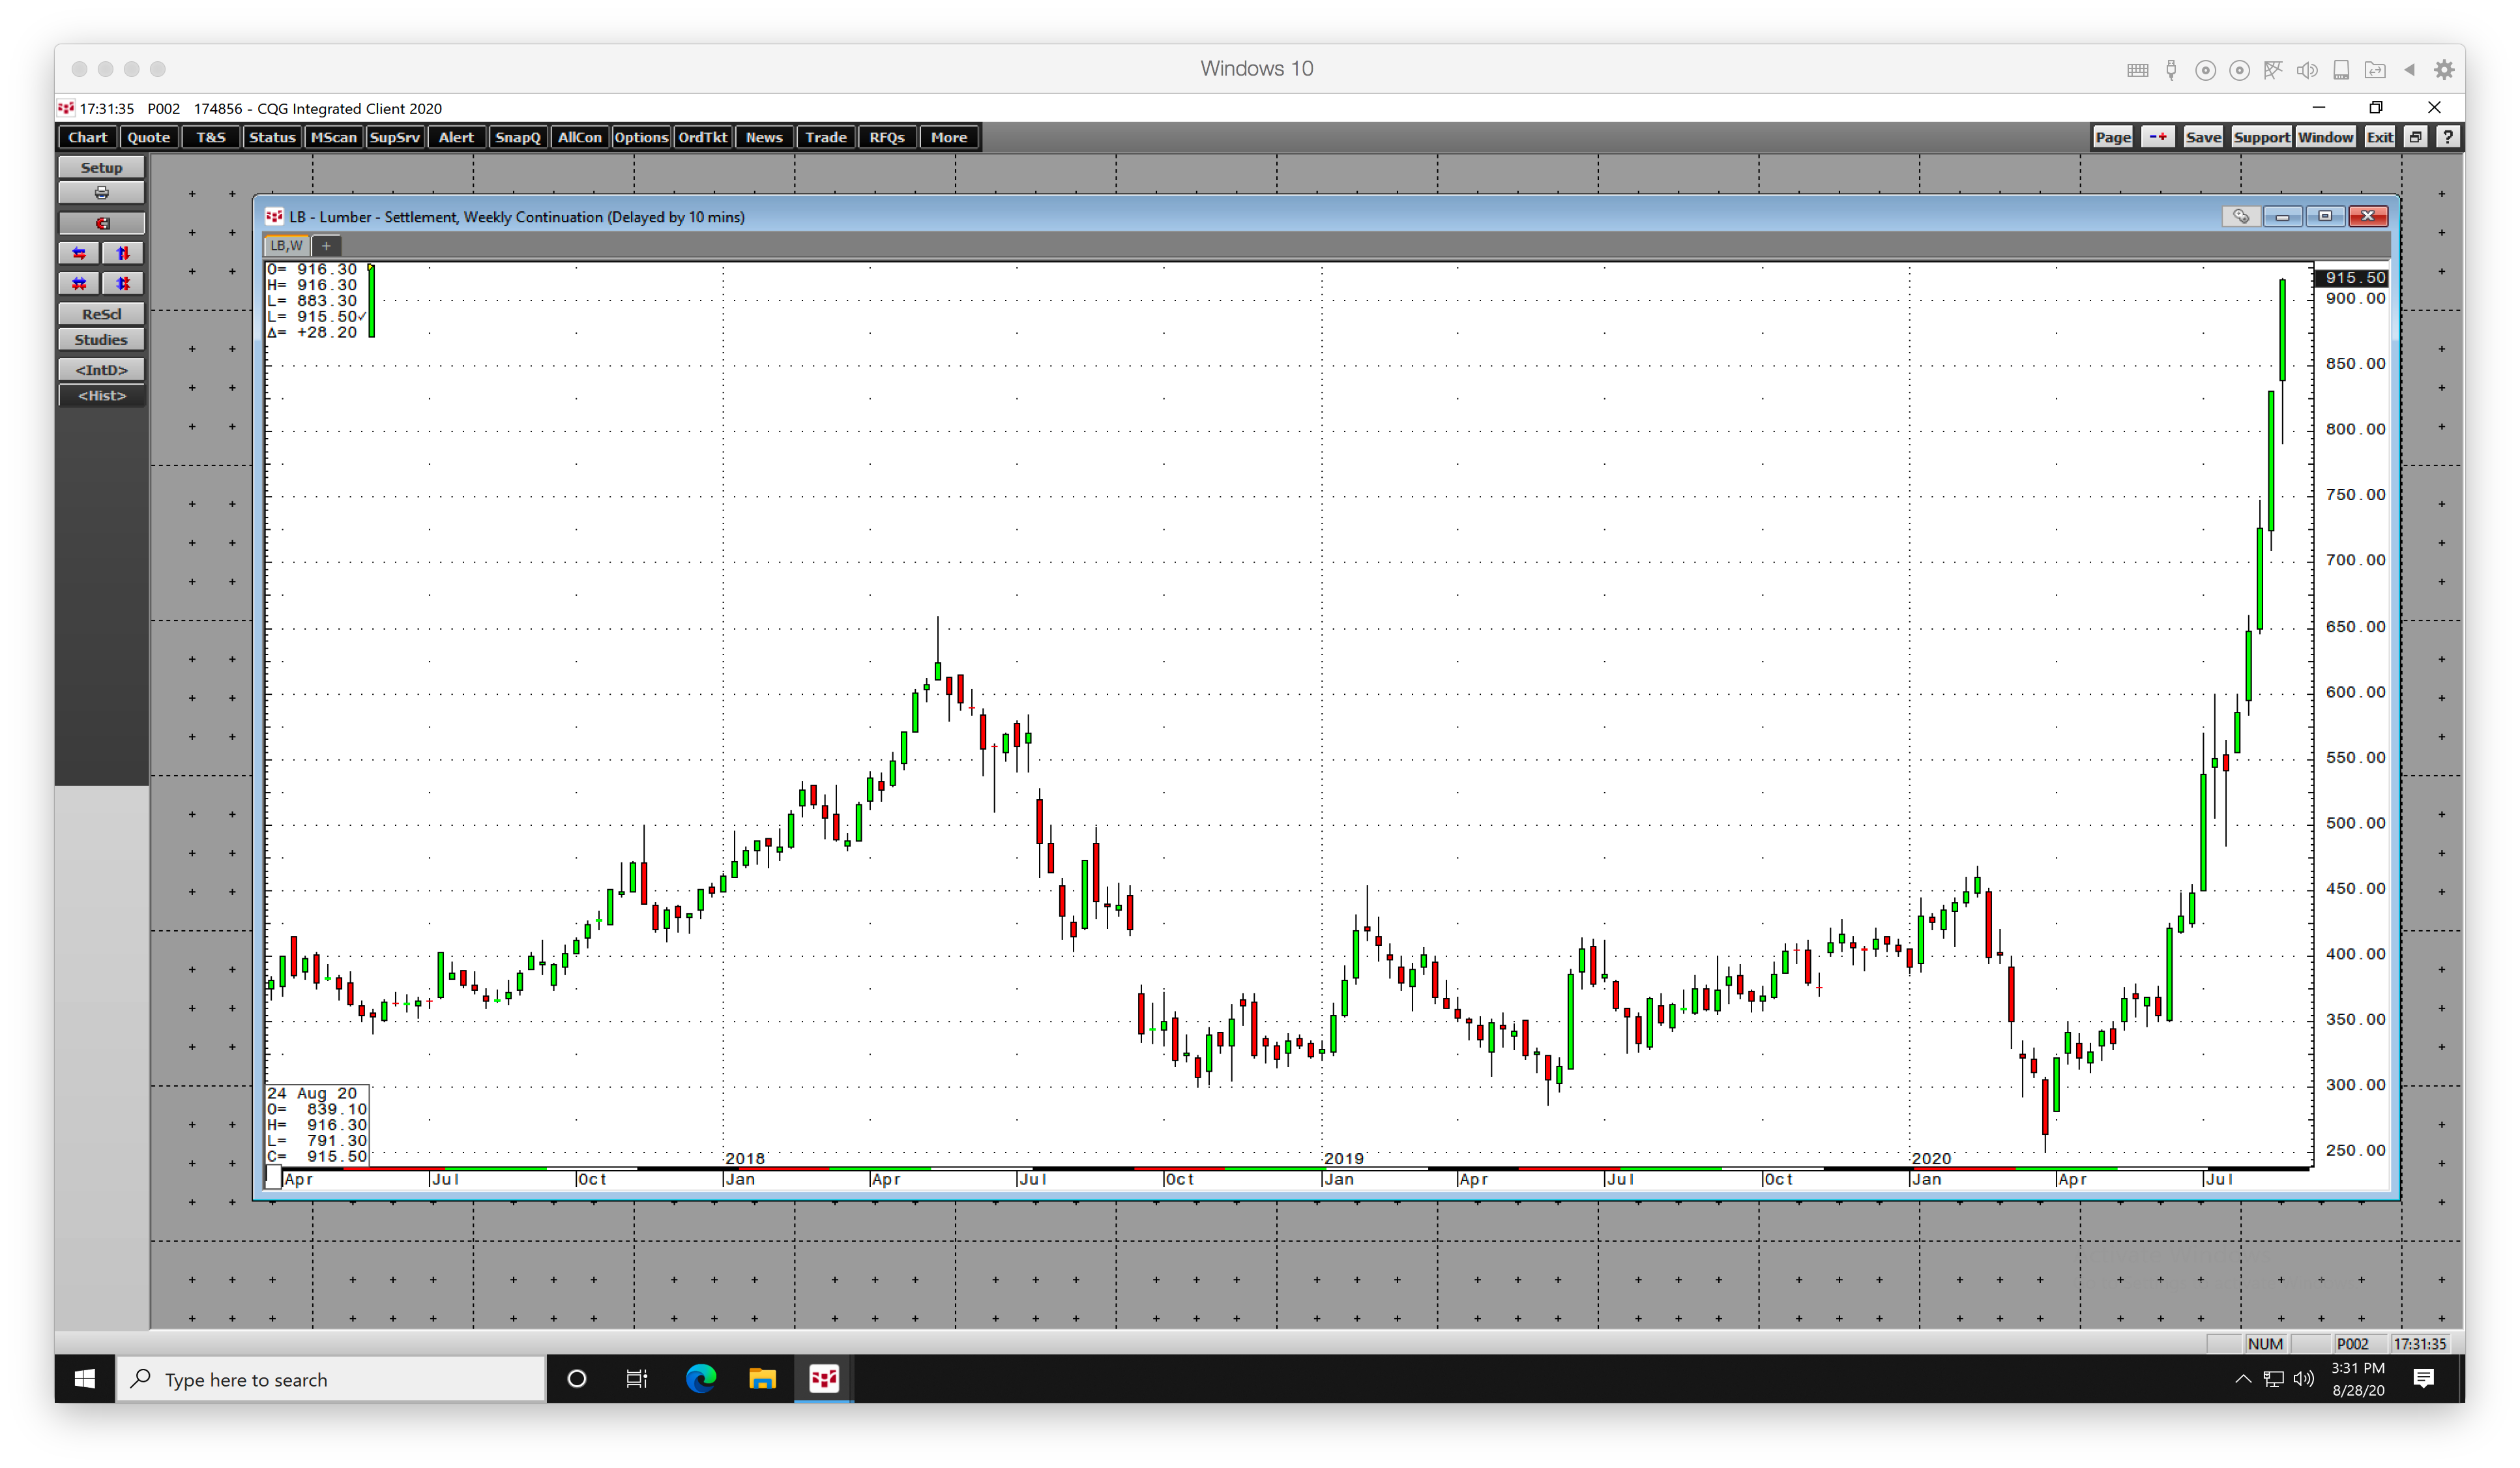2520x1468 pixels.
Task: Click the ReScl sidebar button
Action: 101,314
